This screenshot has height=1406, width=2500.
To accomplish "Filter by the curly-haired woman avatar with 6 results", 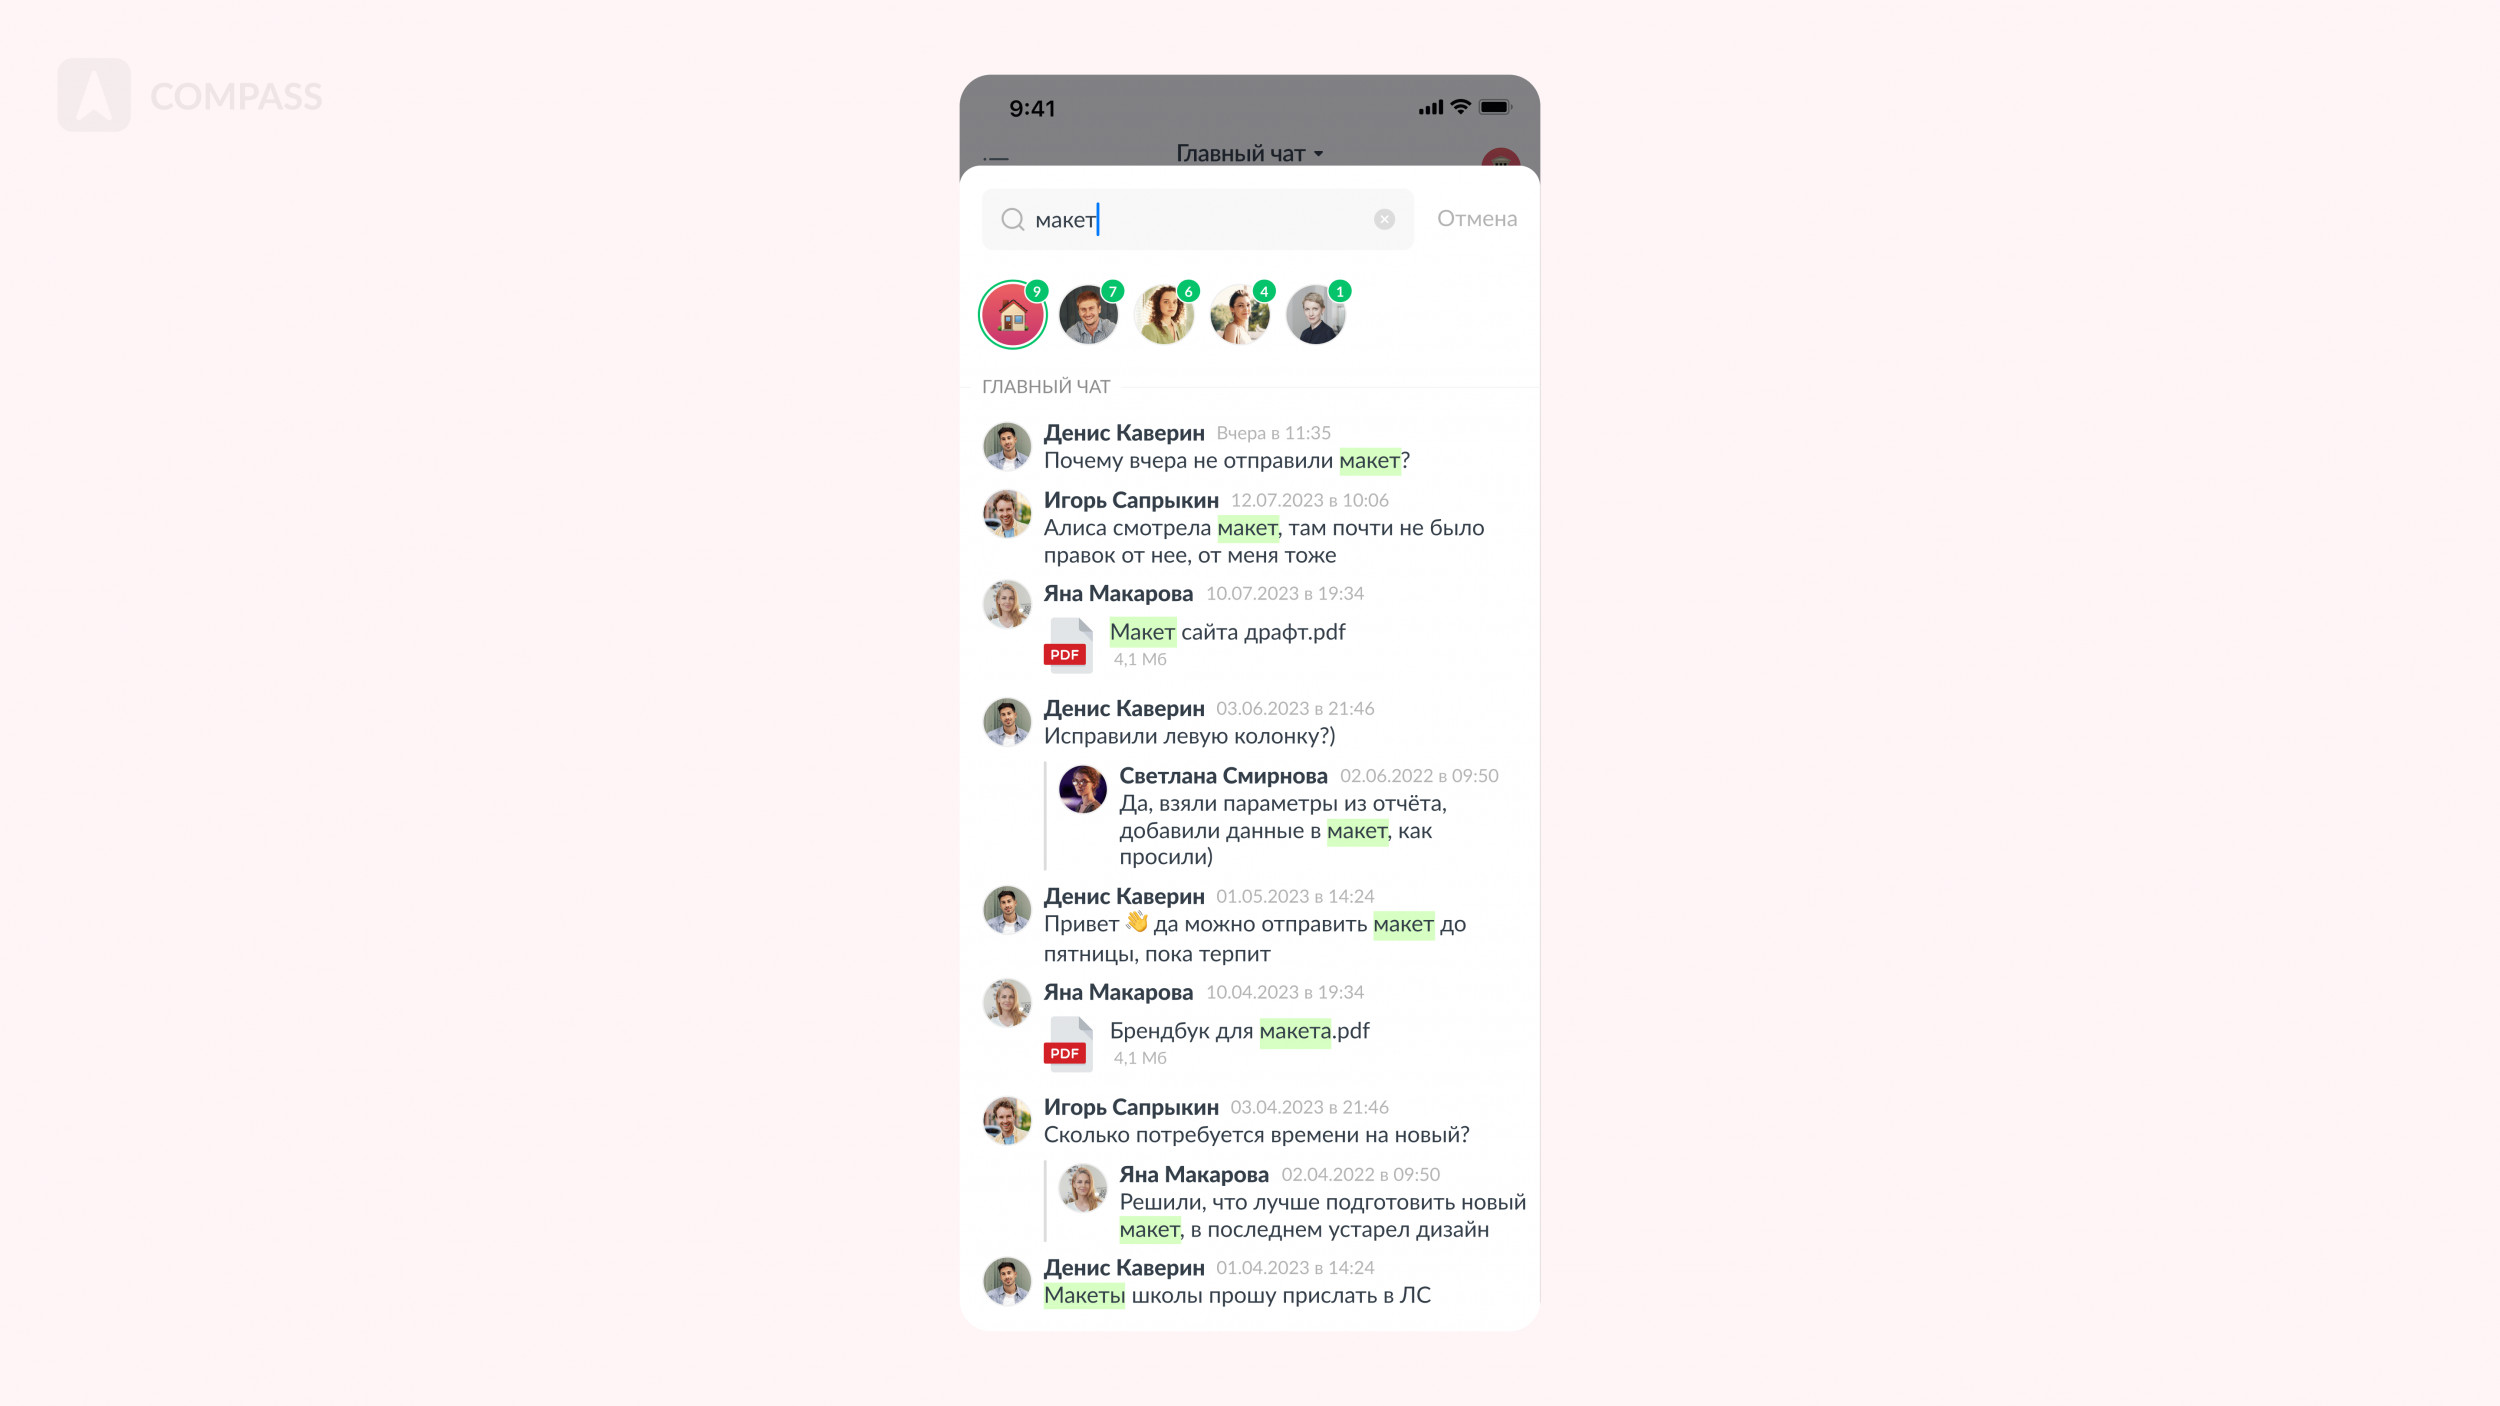I will click(1164, 314).
